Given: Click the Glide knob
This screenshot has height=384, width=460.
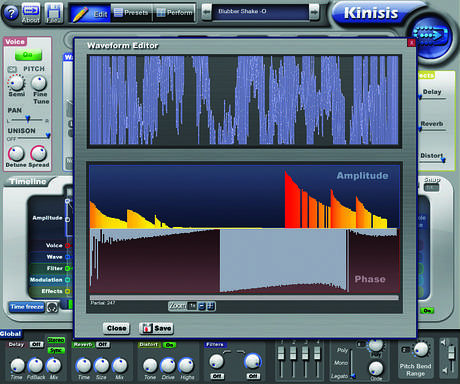Looking at the screenshot, I should 376,369.
